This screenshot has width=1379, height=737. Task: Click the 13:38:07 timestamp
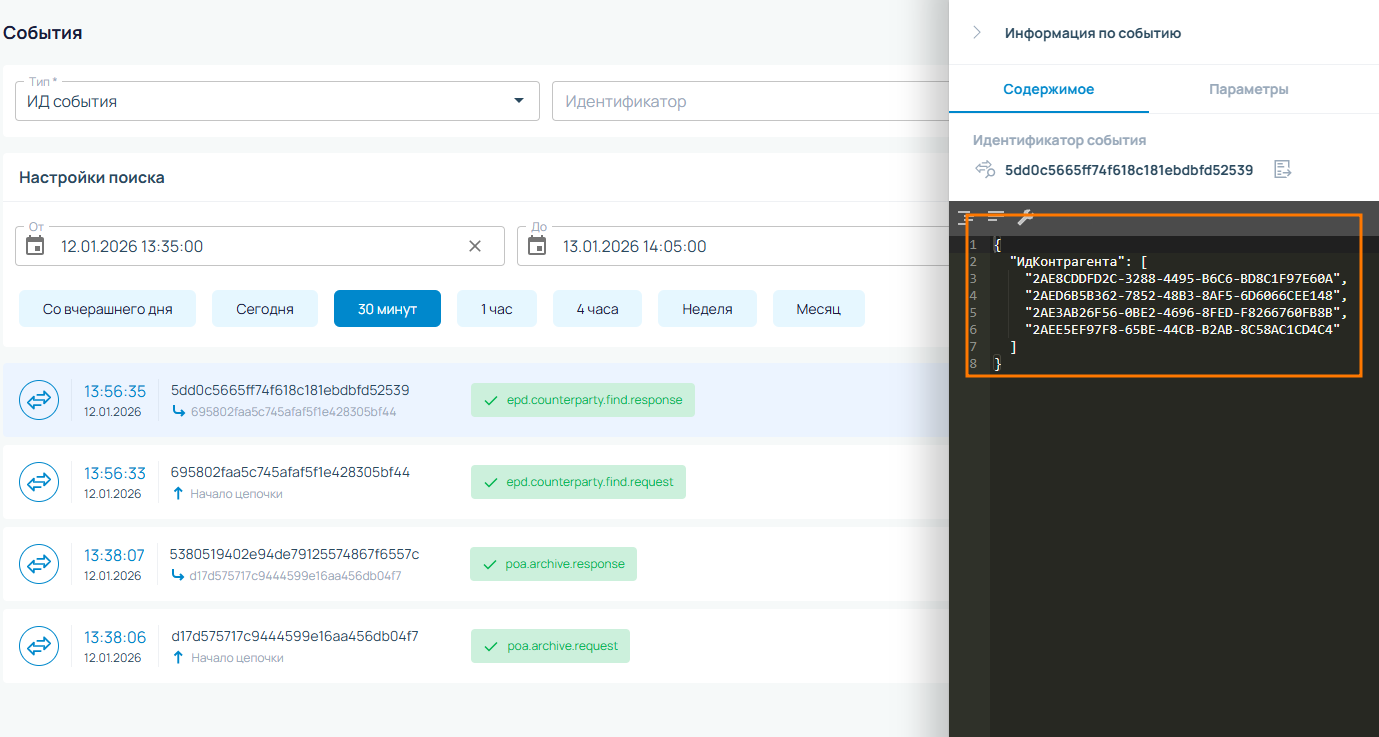click(114, 555)
